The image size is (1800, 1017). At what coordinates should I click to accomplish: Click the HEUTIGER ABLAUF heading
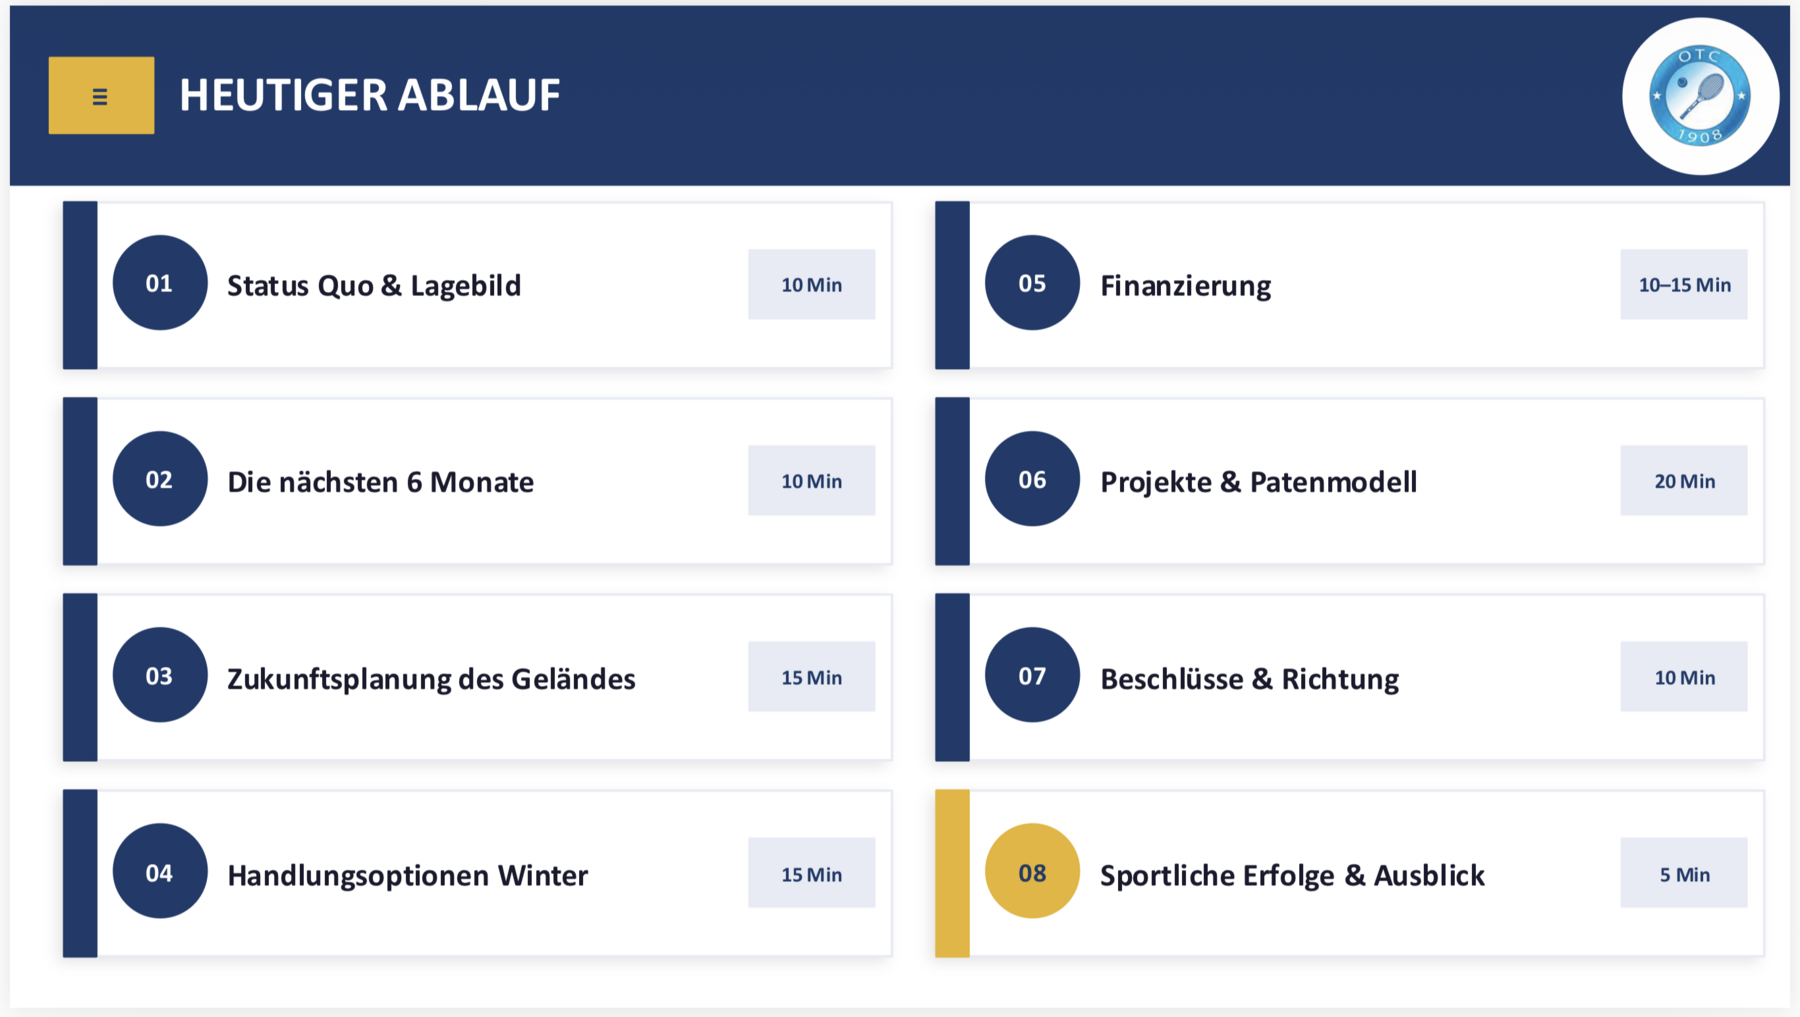[x=369, y=96]
